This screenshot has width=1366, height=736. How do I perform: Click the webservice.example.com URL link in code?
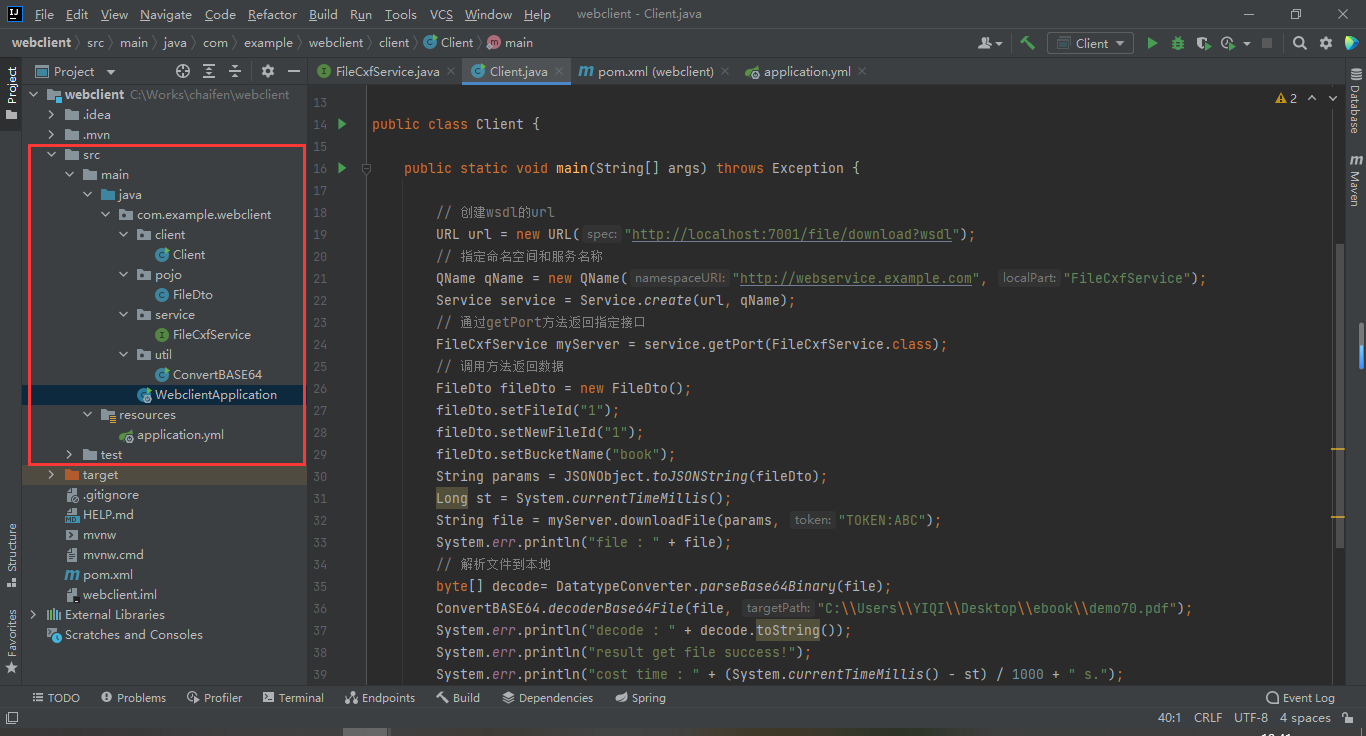point(856,278)
